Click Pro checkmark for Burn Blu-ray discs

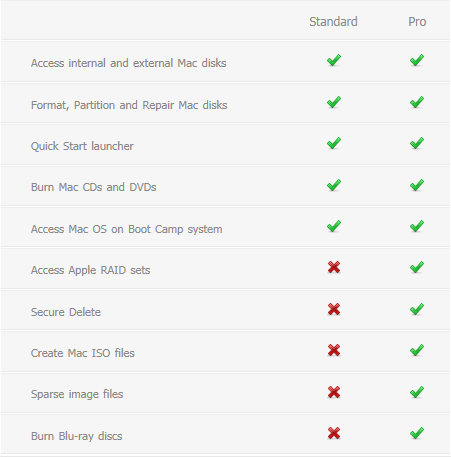(x=417, y=433)
